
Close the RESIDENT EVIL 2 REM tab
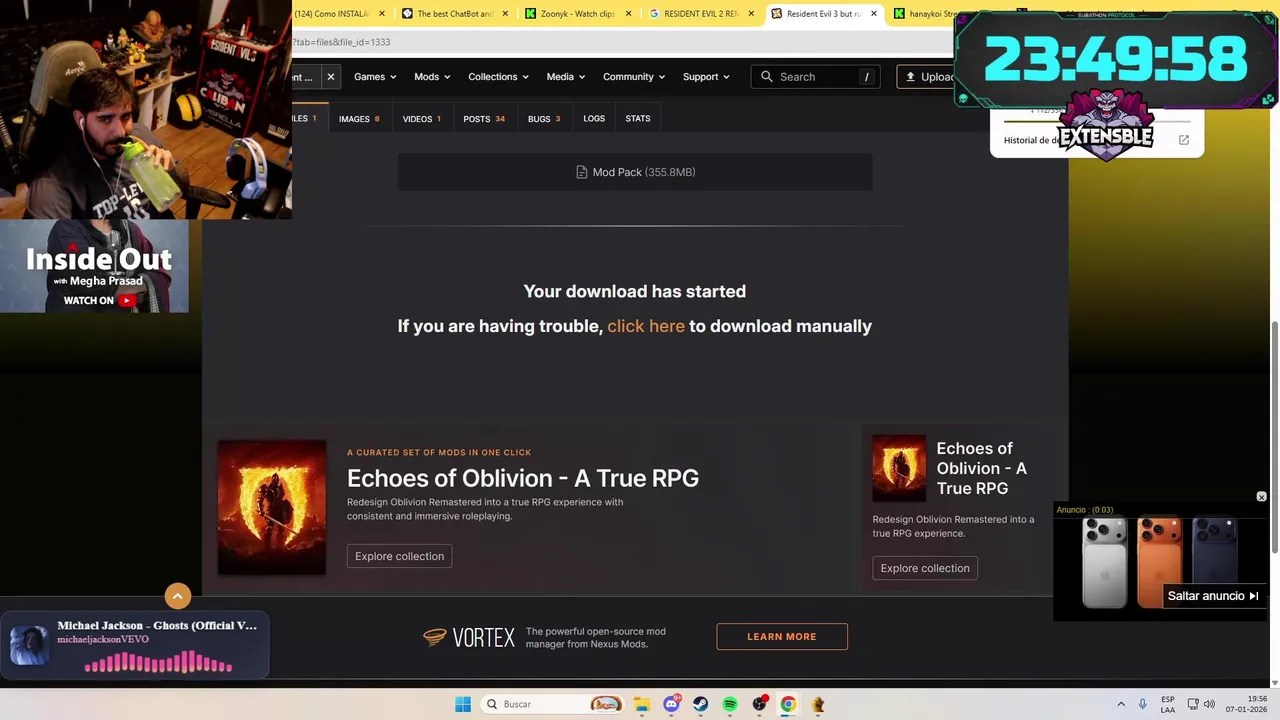coord(751,14)
